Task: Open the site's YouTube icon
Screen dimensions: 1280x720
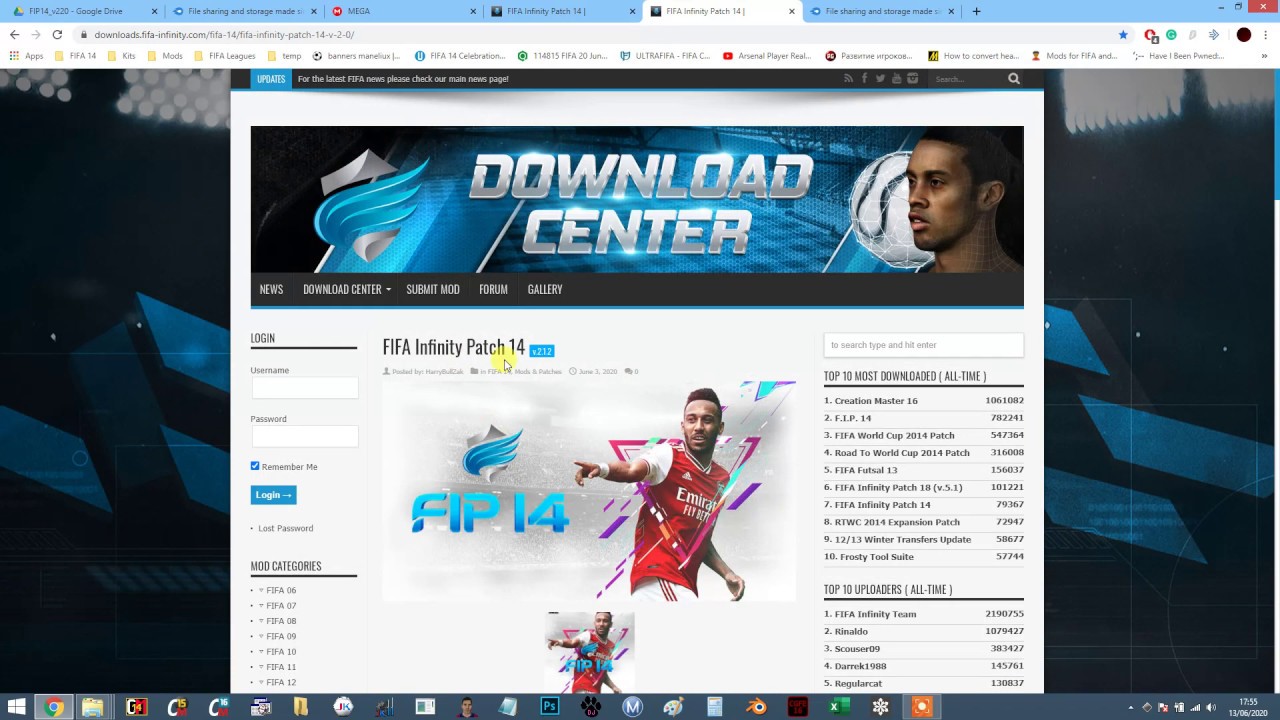Action: [x=896, y=78]
